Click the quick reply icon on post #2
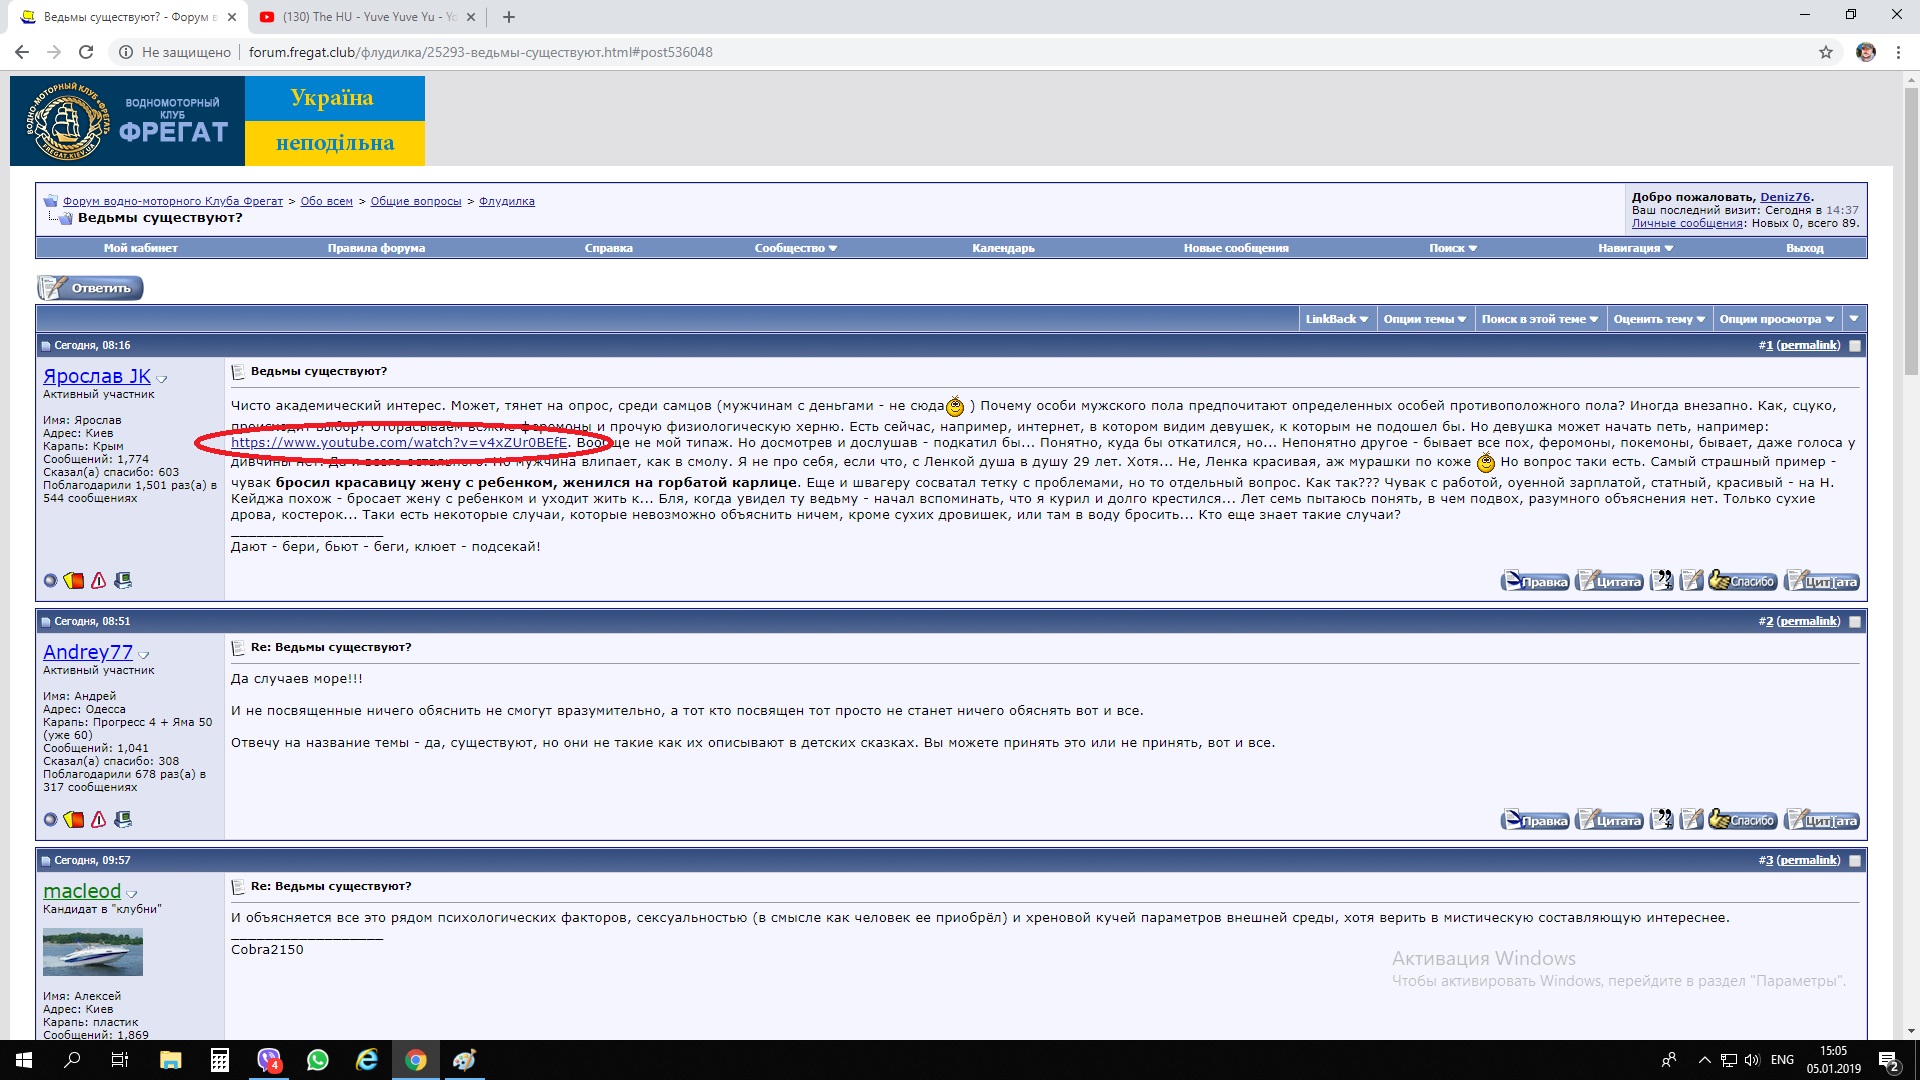Viewport: 1920px width, 1080px height. (1691, 820)
